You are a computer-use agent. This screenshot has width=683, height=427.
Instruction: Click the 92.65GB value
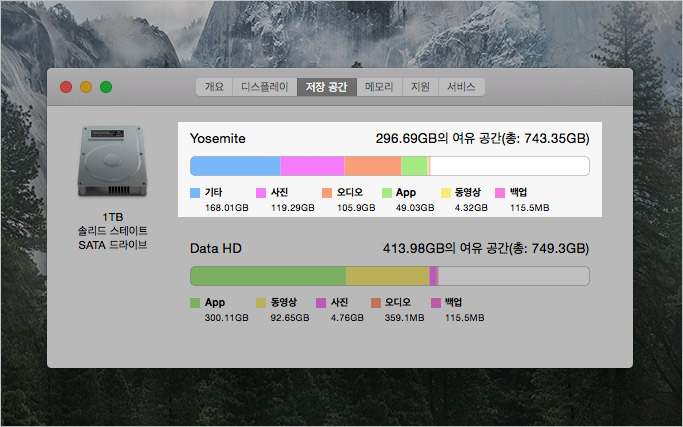[x=290, y=318]
